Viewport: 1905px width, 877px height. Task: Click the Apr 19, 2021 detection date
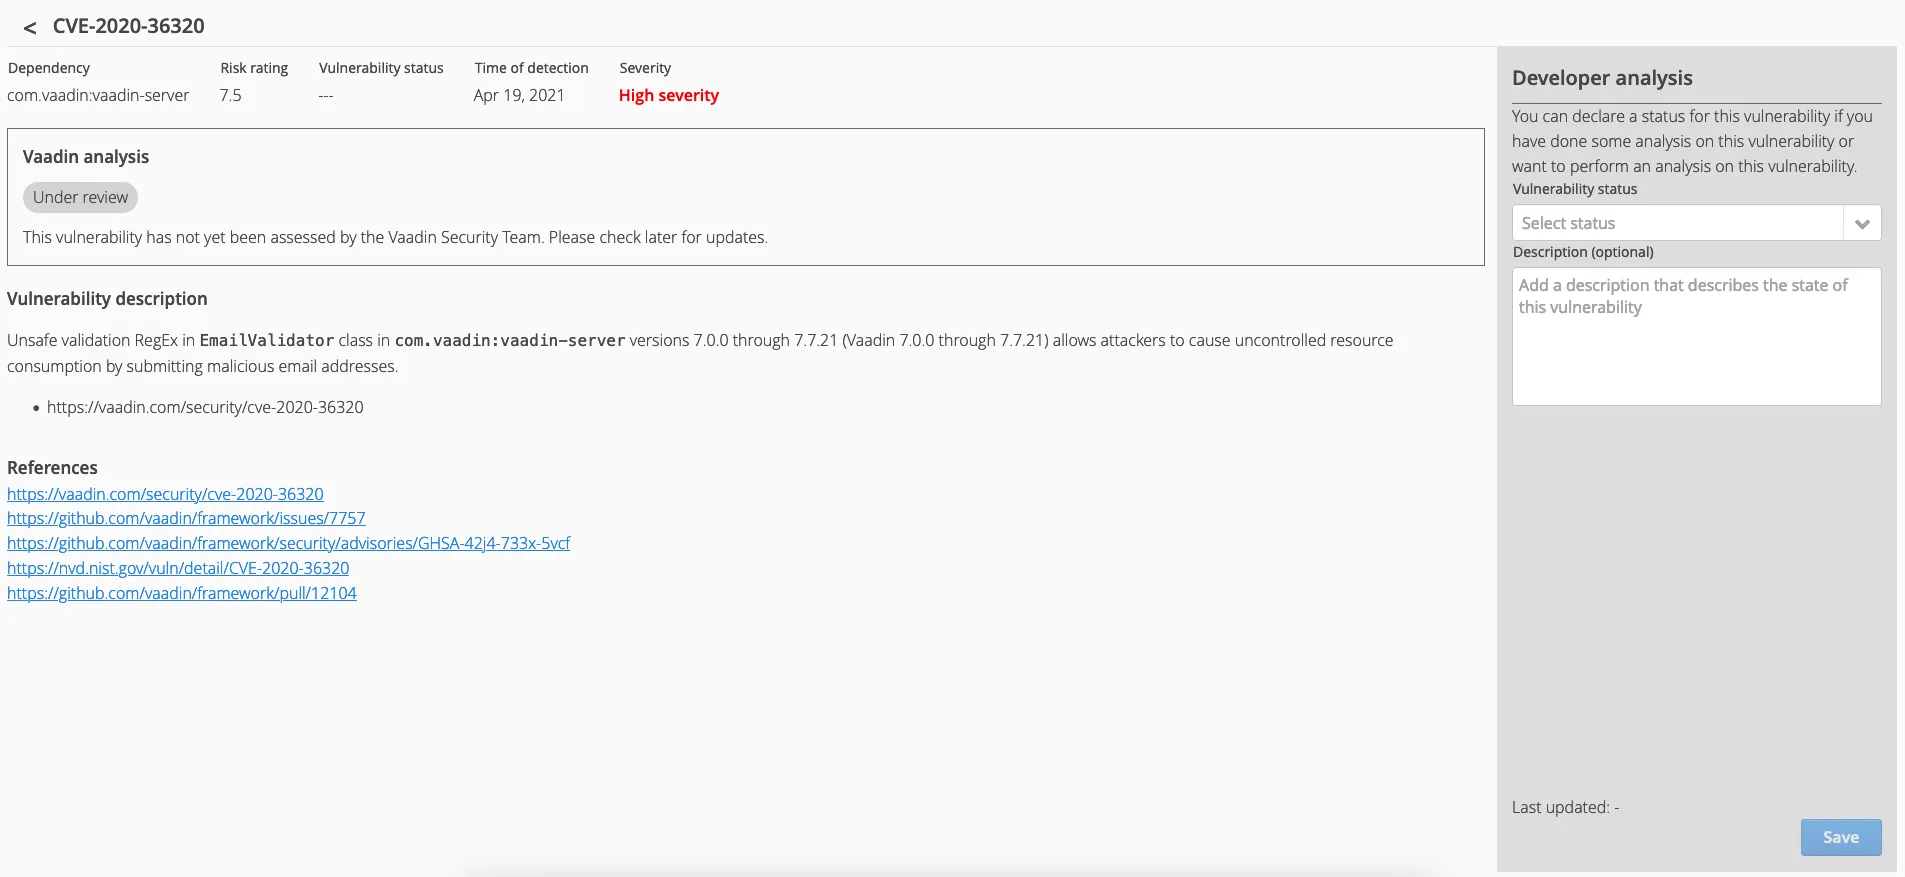click(x=518, y=96)
